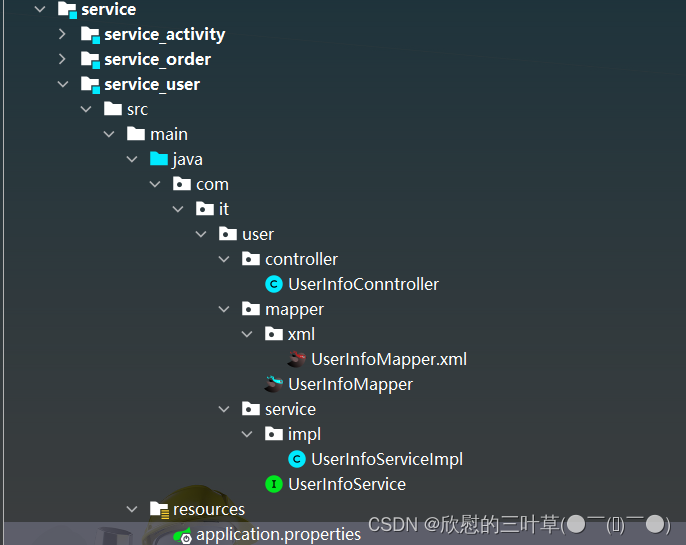Collapse the user package

tap(201, 234)
